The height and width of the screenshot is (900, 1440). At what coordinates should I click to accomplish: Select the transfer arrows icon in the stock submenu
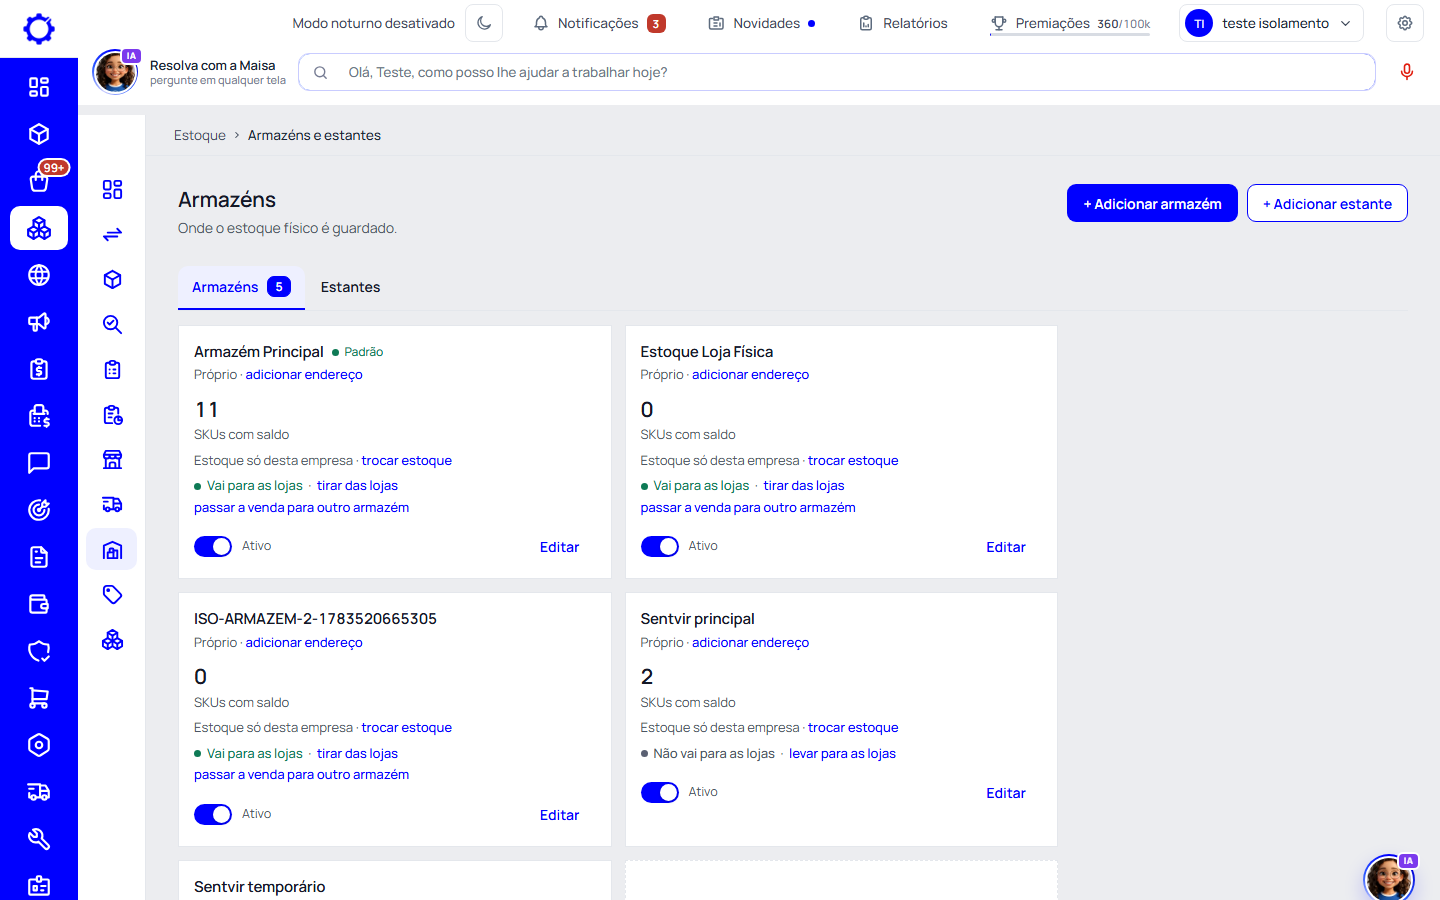112,234
